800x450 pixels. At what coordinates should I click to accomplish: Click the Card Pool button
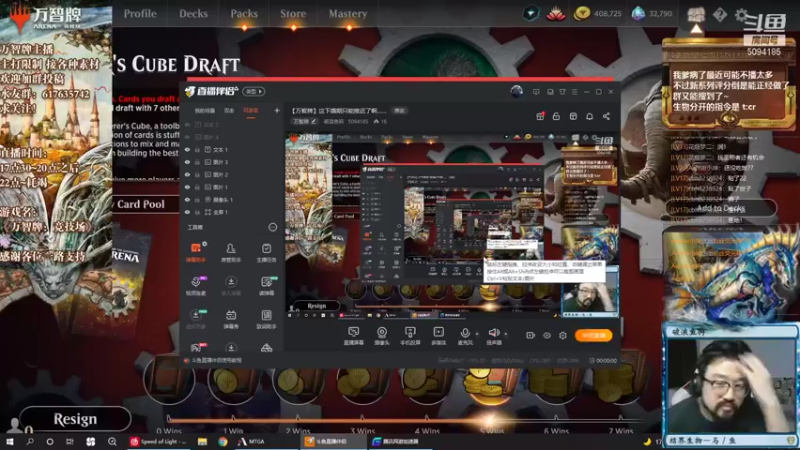[x=141, y=204]
